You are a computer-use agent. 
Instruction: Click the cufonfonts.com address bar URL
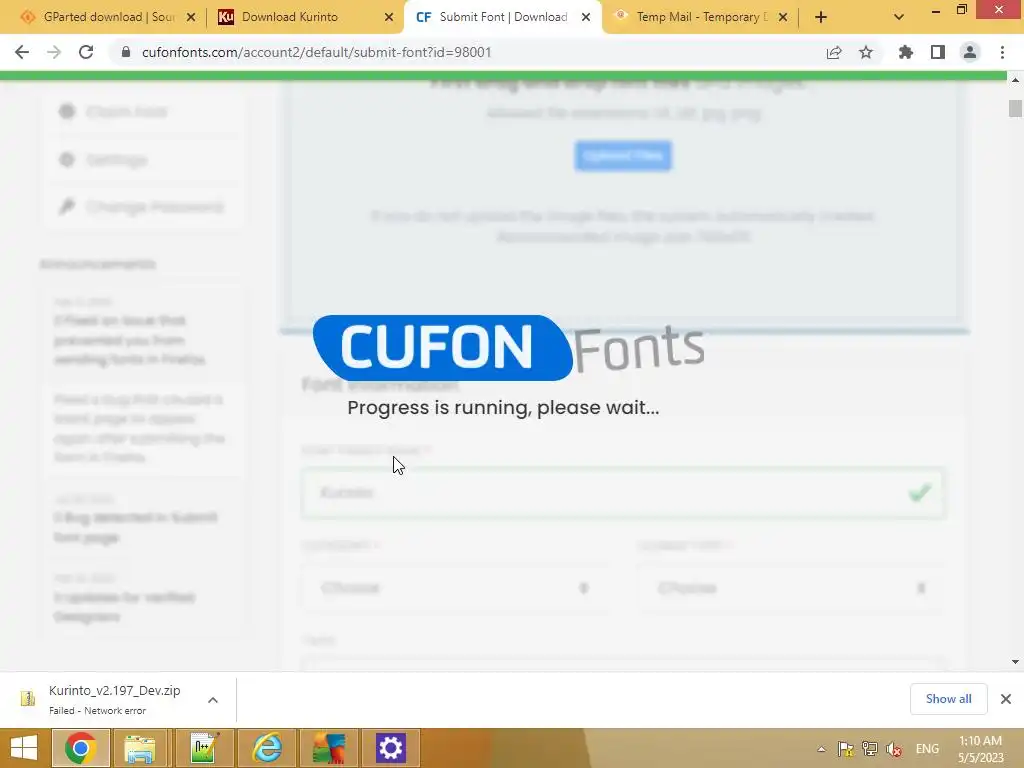pyautogui.click(x=316, y=52)
